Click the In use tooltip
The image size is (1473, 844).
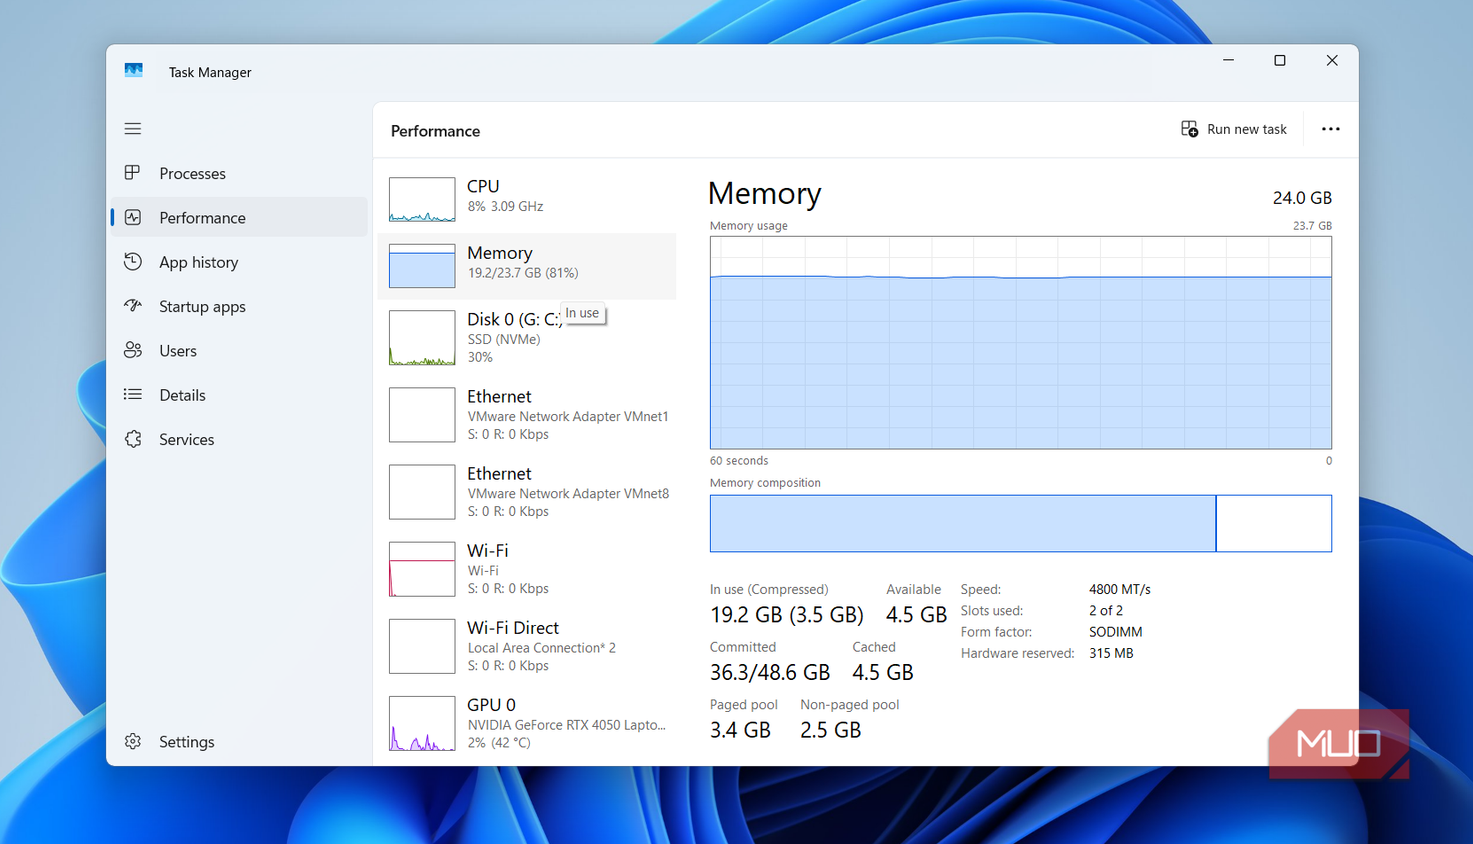[x=582, y=313]
